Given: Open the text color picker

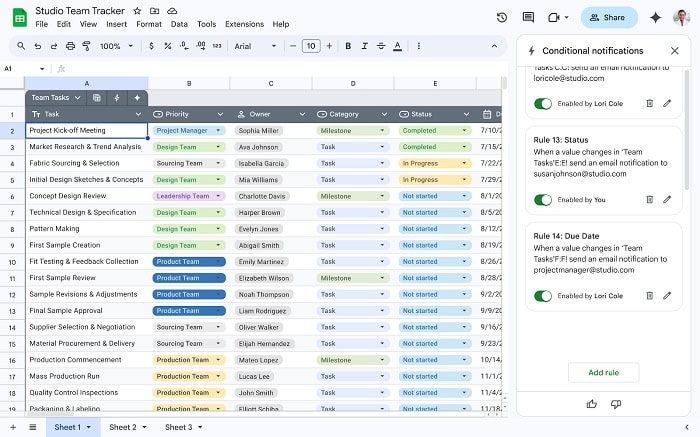Looking at the screenshot, I should click(x=397, y=46).
